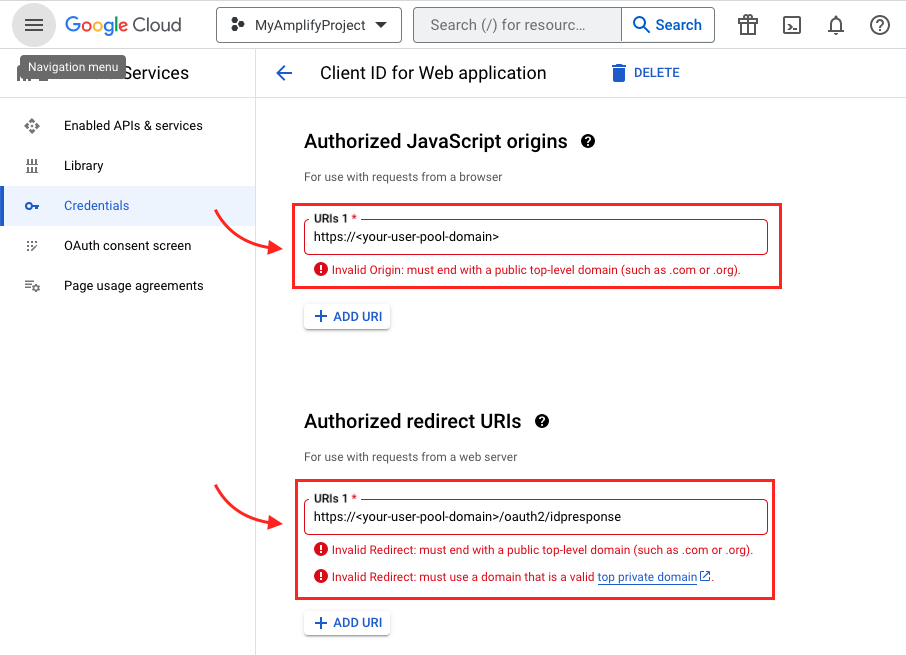This screenshot has height=655, width=906.
Task: Click the Authorized redirect URIs heading
Action: click(413, 421)
